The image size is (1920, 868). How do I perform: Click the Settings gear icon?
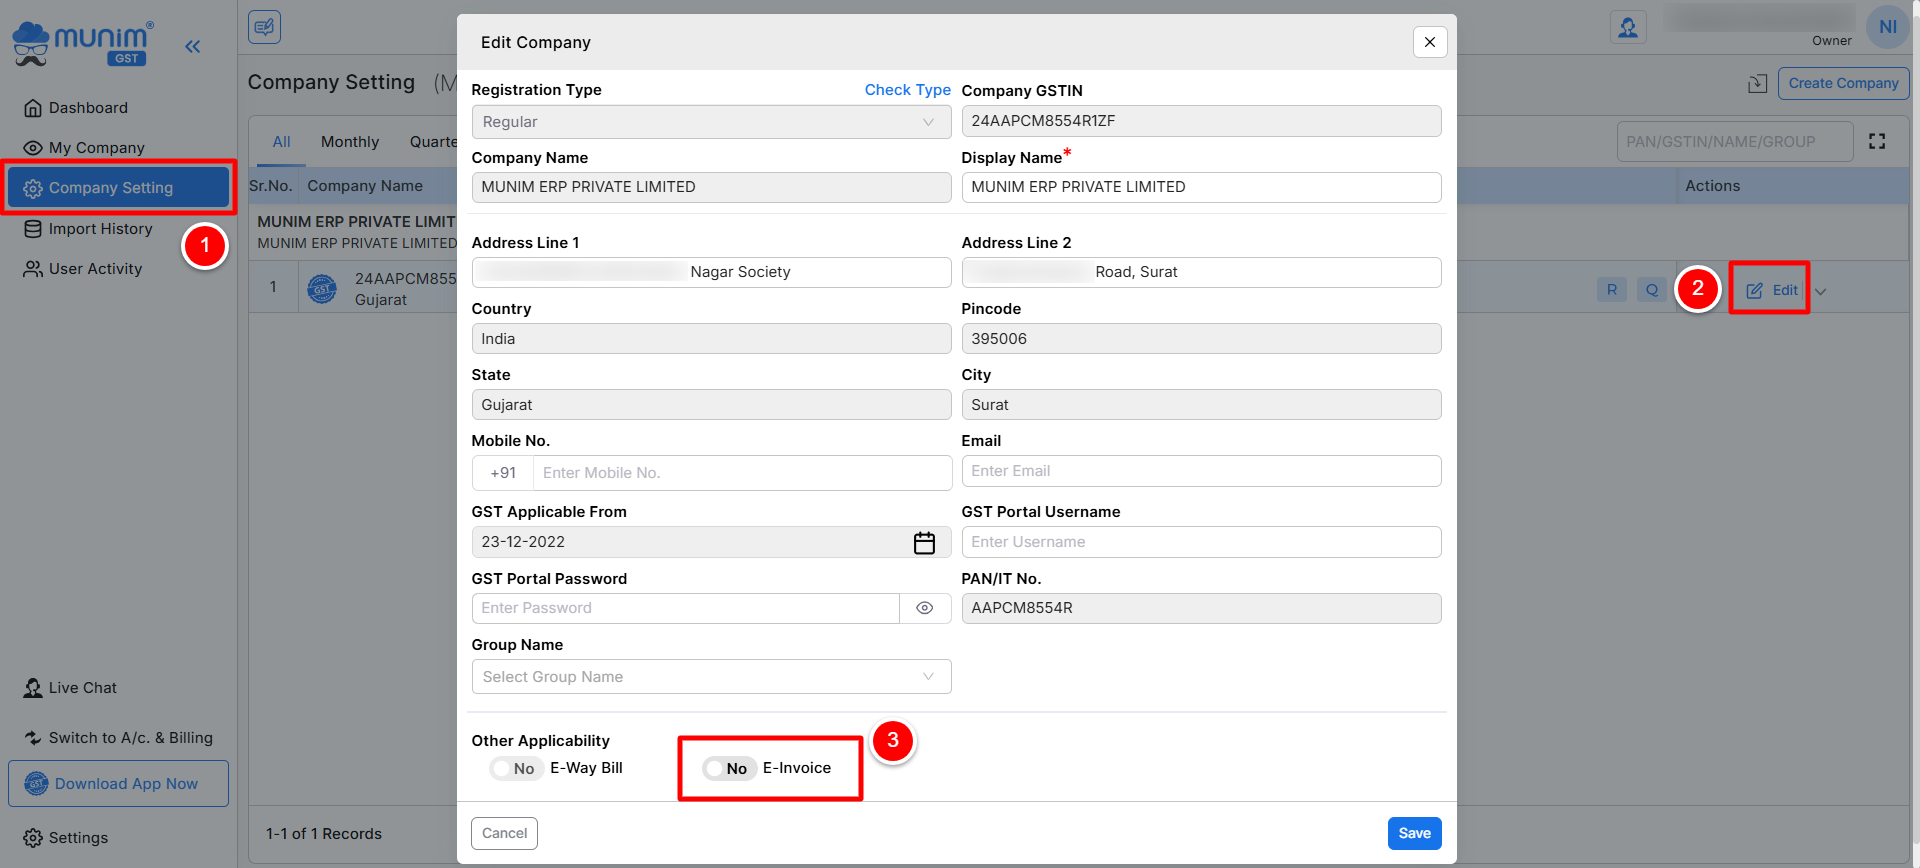33,838
